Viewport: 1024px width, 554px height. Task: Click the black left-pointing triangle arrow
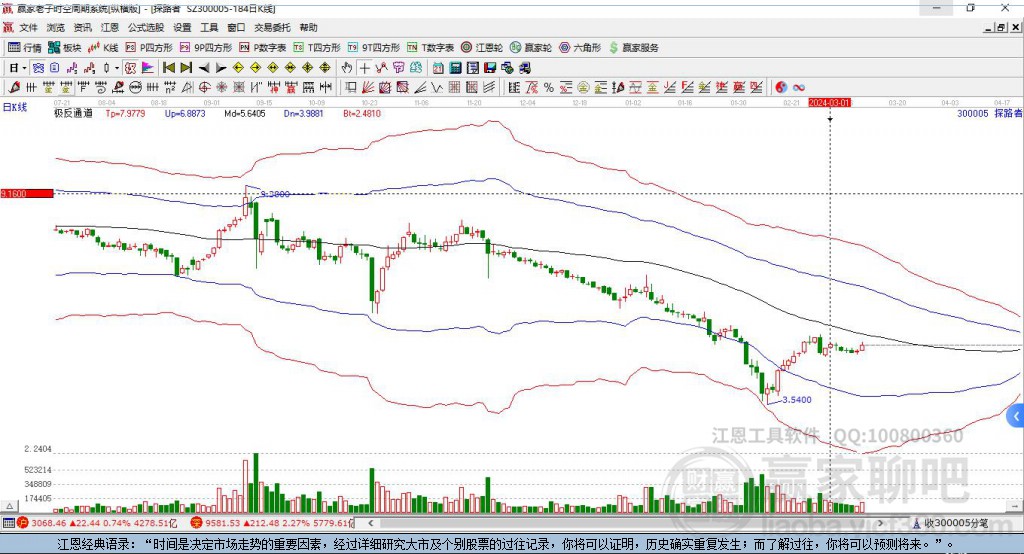[204, 67]
